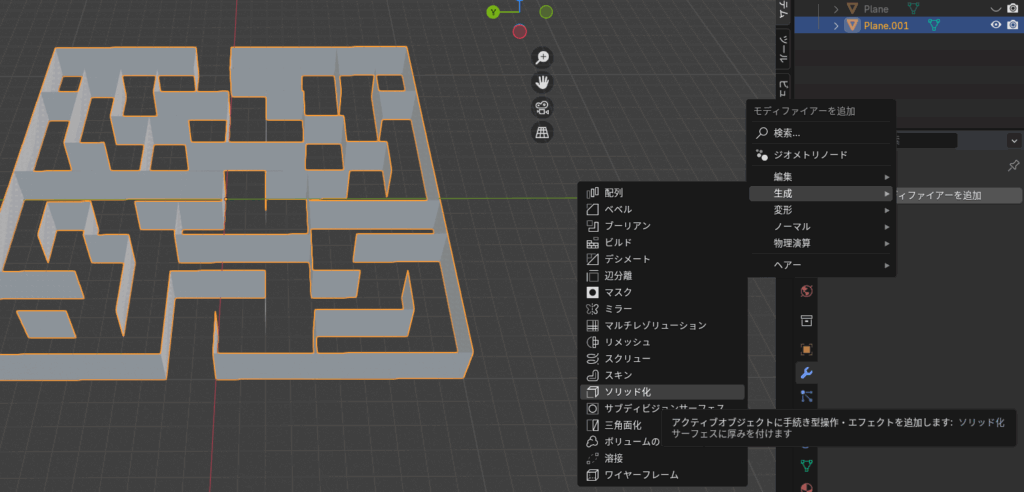Image resolution: width=1024 pixels, height=492 pixels.
Task: Add the マスク (Mask) modifier
Action: (x=662, y=292)
